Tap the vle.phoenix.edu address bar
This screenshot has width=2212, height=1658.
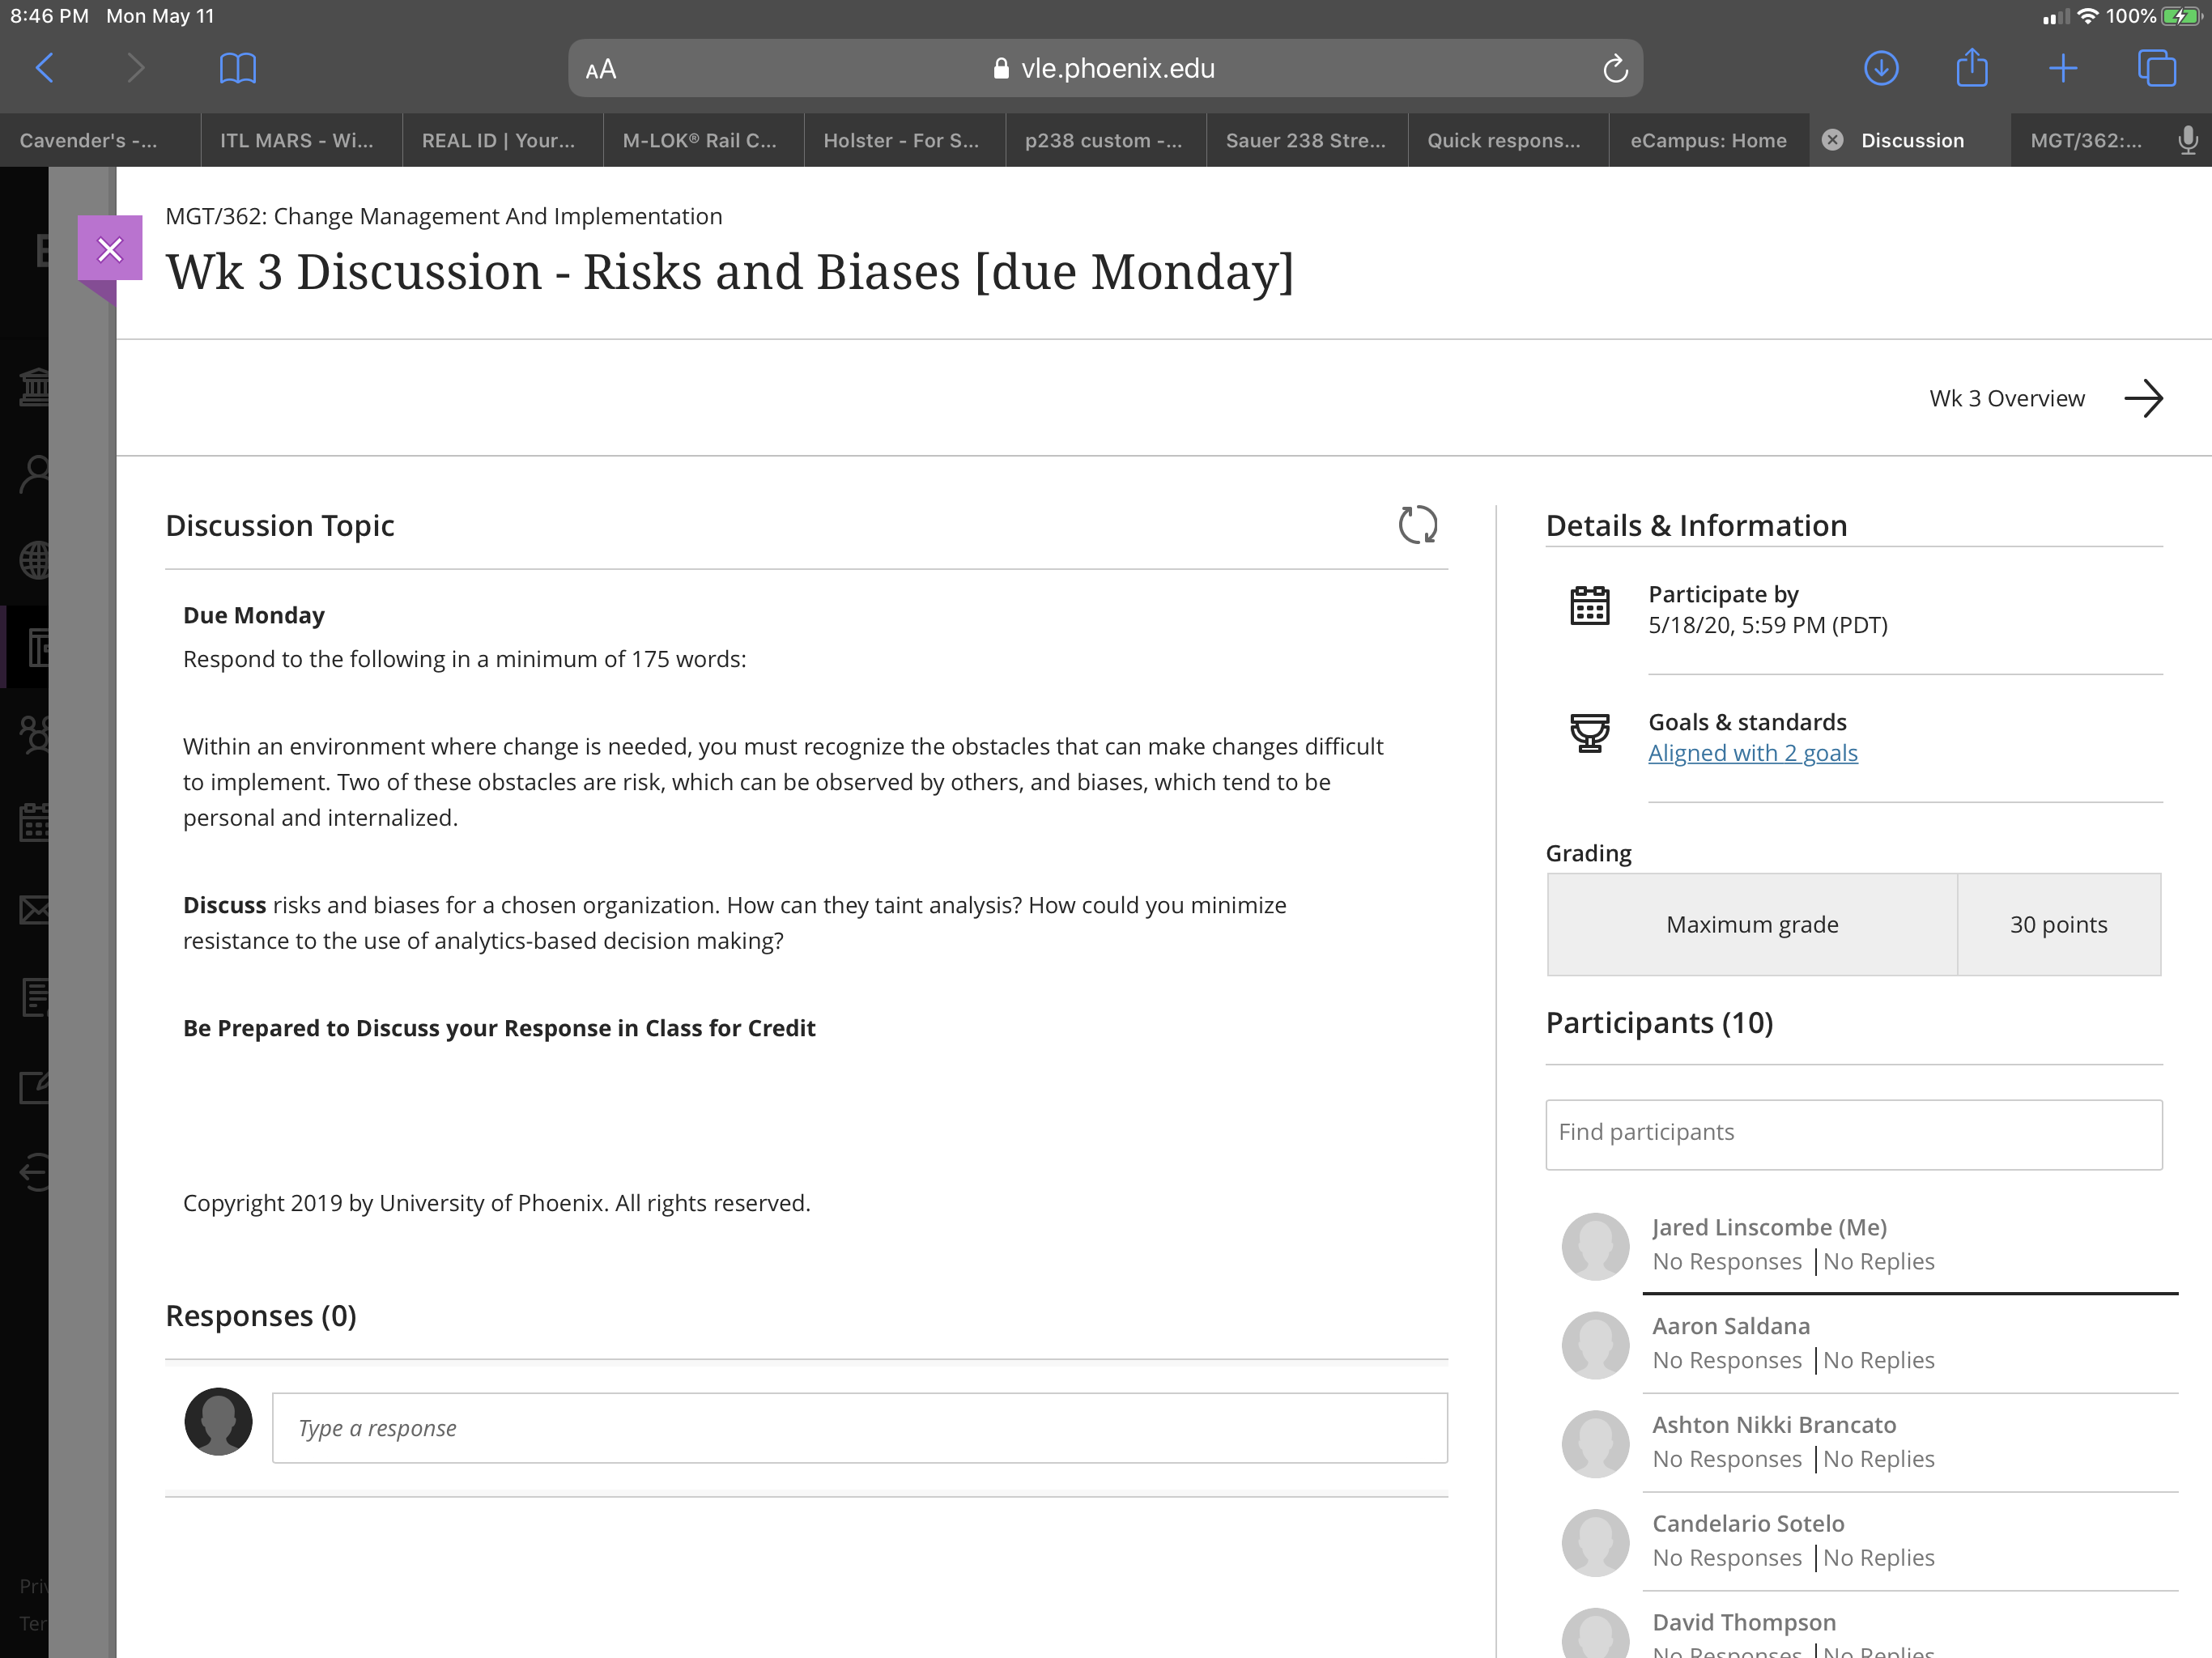pos(1104,68)
